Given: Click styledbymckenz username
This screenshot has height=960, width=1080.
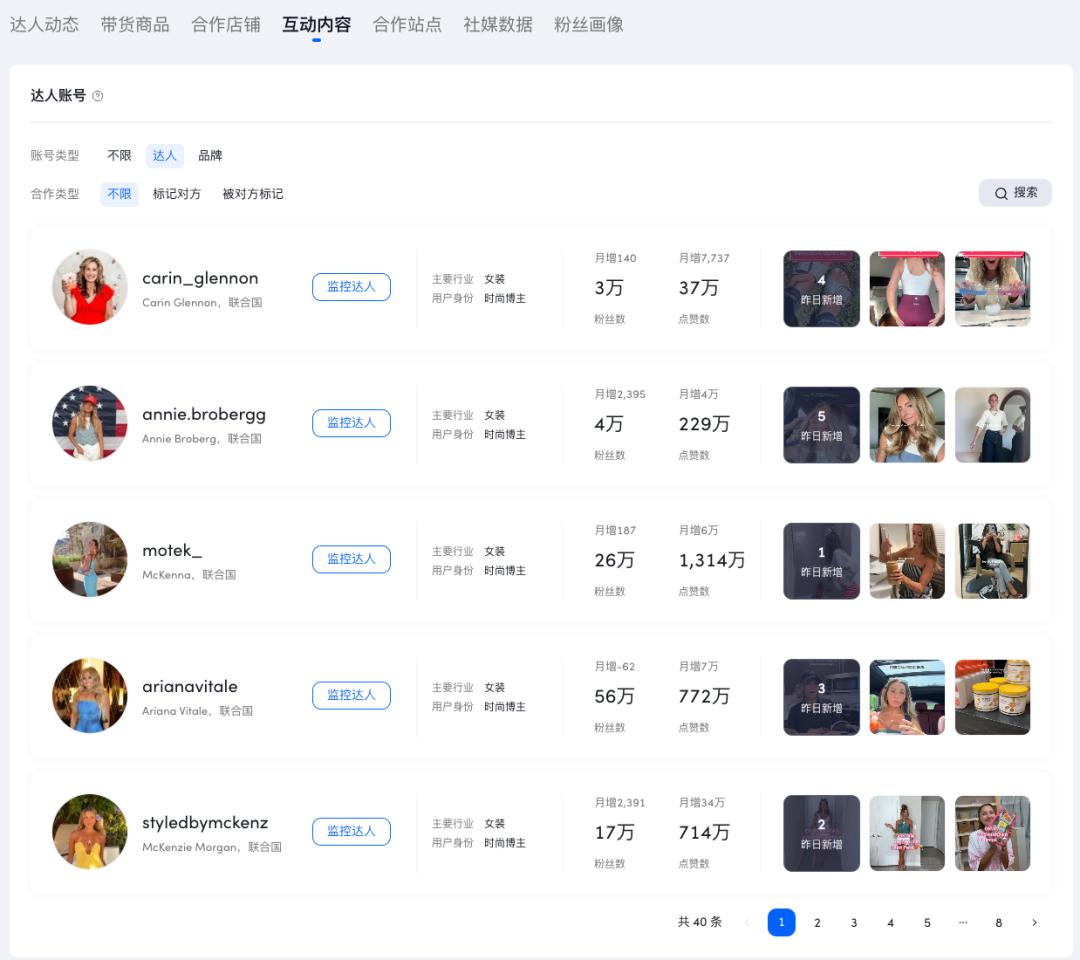Looking at the screenshot, I should [205, 823].
